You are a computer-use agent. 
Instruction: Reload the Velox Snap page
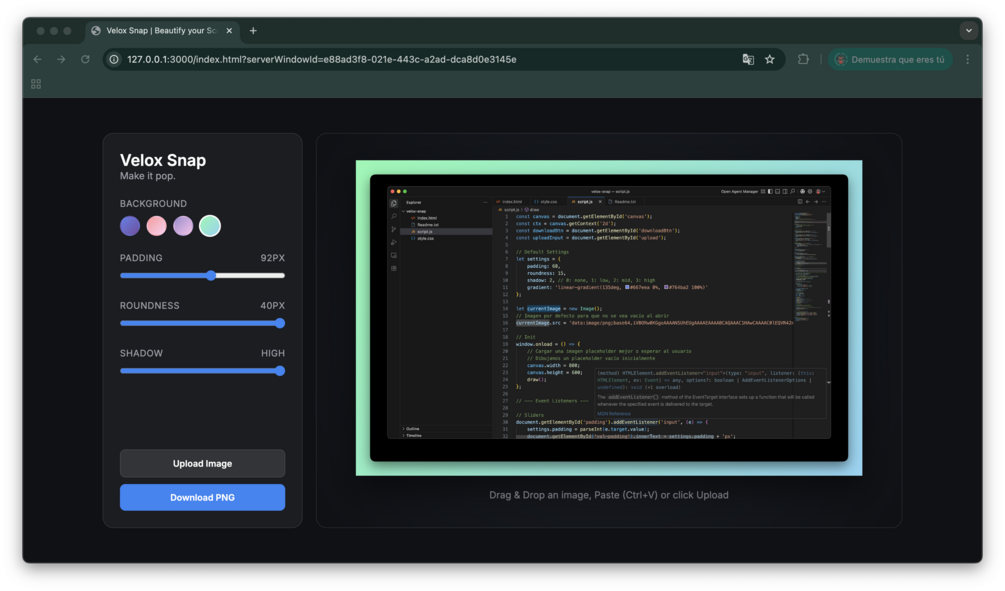pyautogui.click(x=85, y=59)
